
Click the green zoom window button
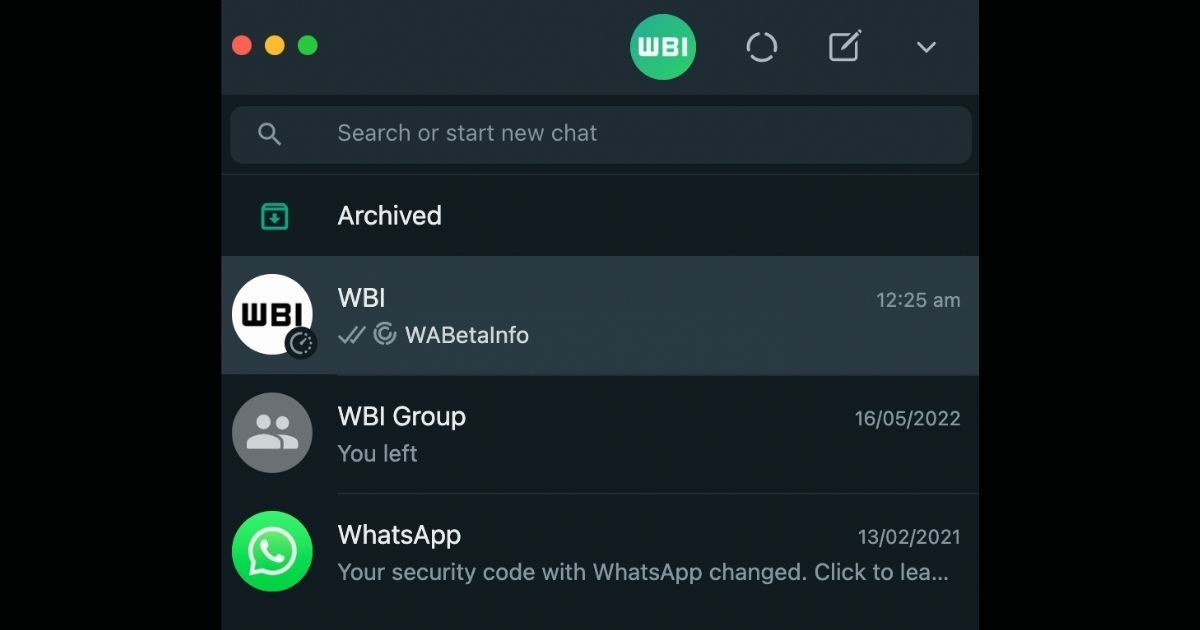pyautogui.click(x=308, y=45)
